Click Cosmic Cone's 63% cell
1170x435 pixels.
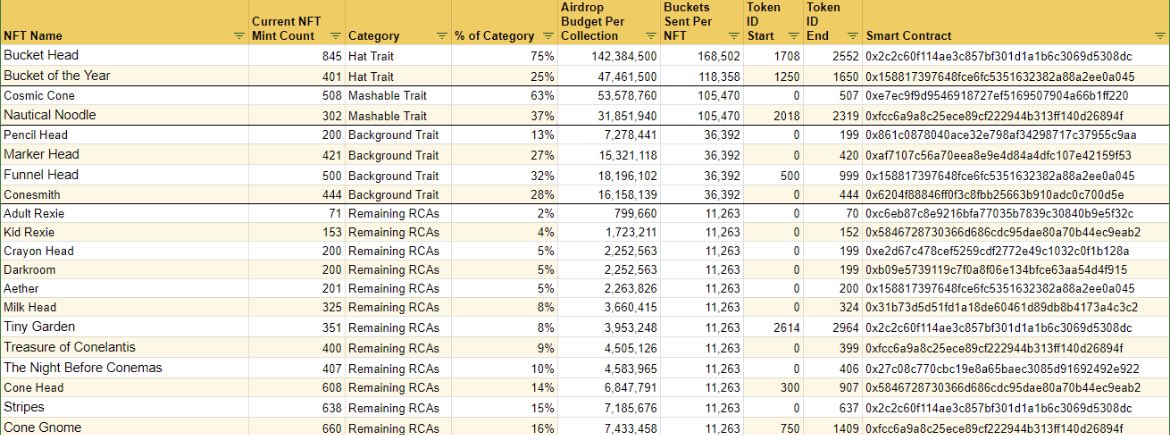[504, 96]
